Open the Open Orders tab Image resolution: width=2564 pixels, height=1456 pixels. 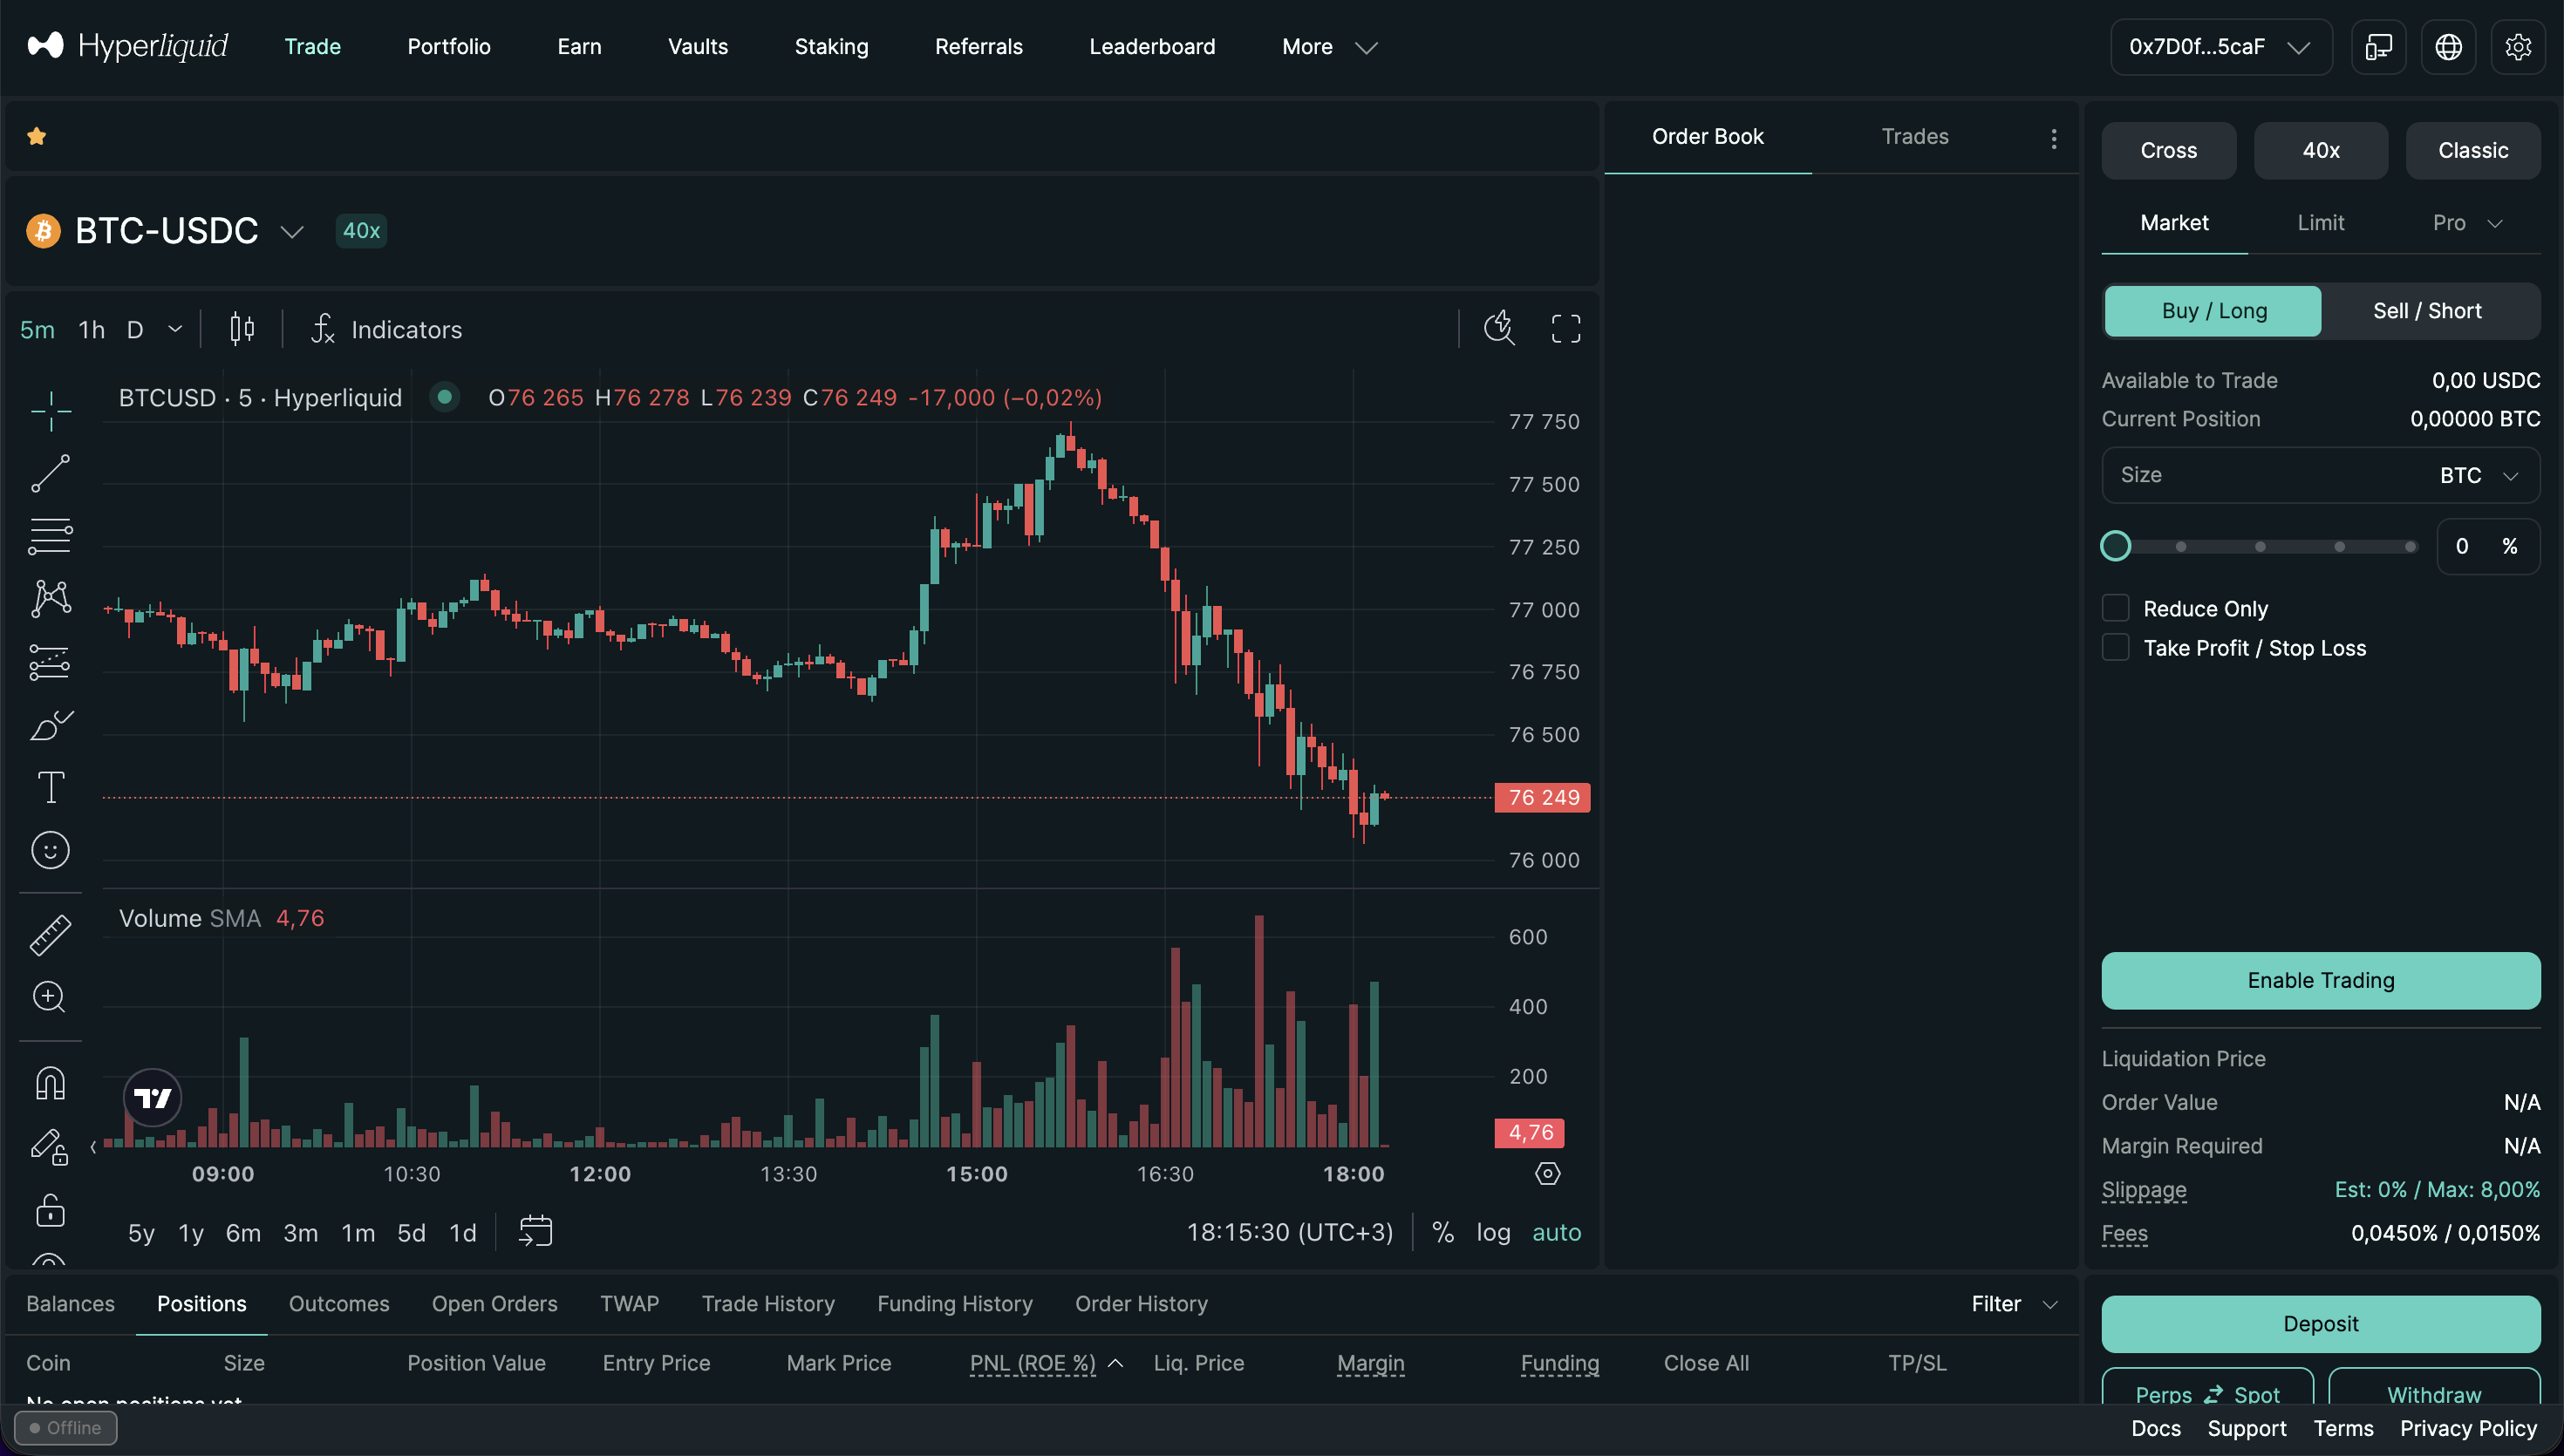point(494,1304)
